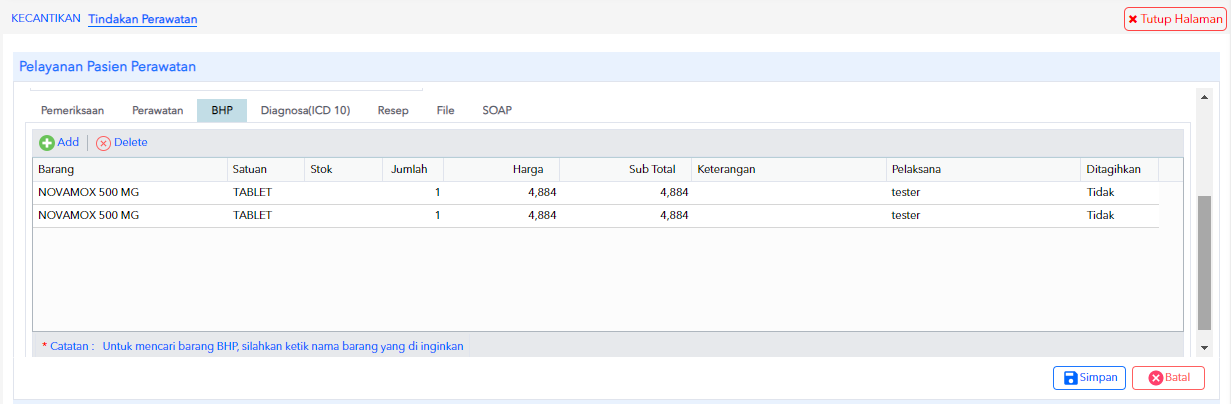Viewport: 1231px width, 404px height.
Task: Click the Simpan floppy disk icon
Action: (x=1070, y=378)
